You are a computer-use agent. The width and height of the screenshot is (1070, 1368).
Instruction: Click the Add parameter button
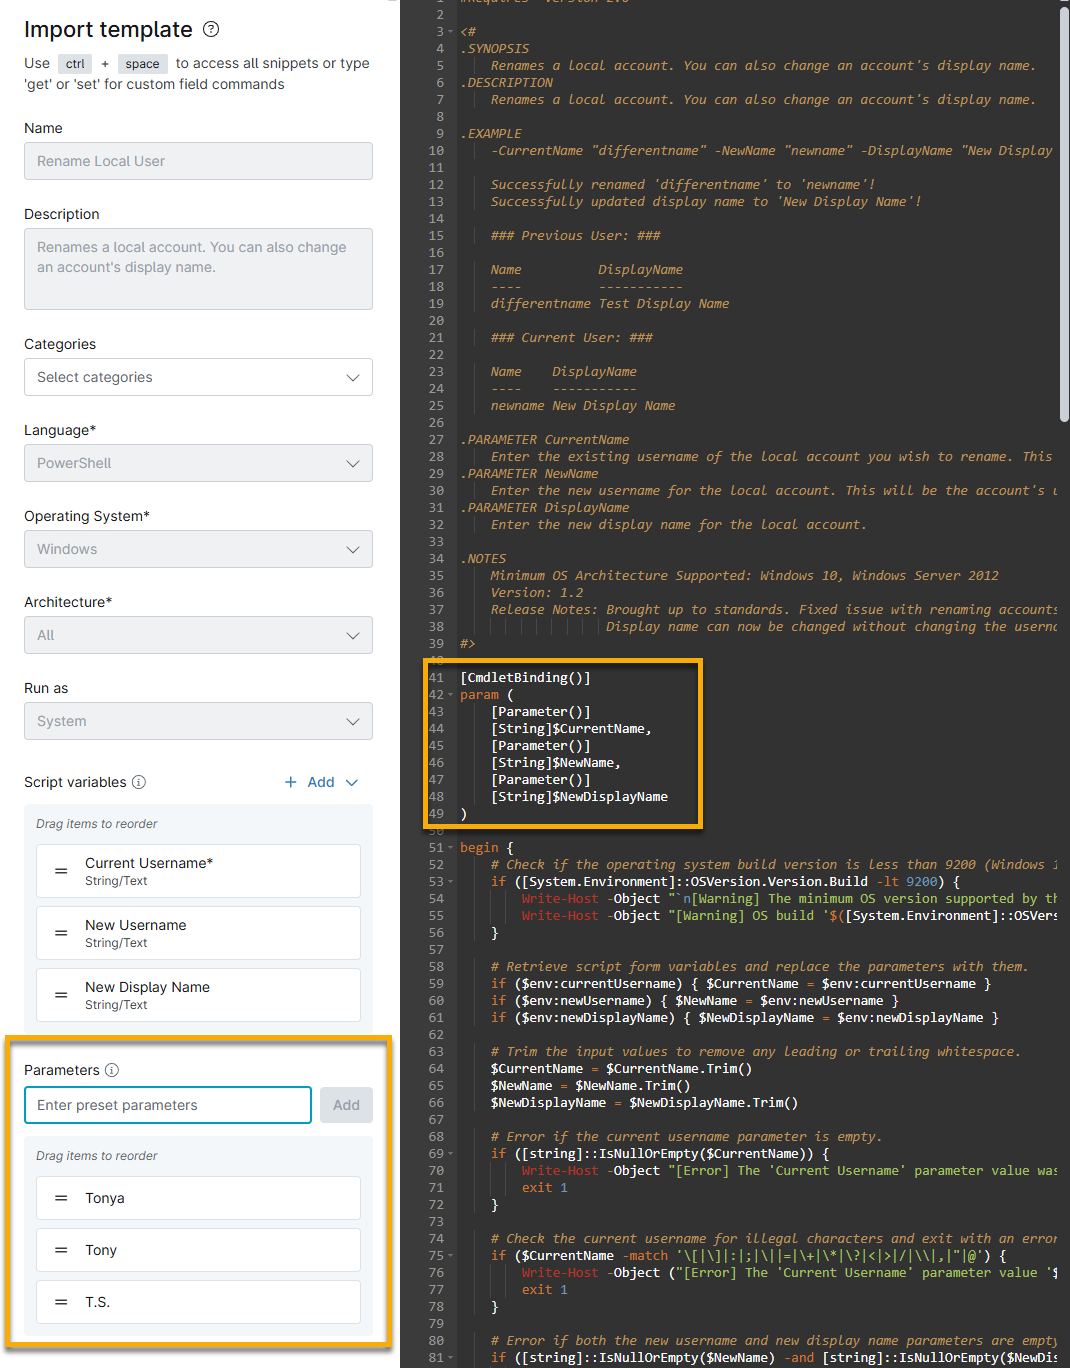pos(346,1105)
